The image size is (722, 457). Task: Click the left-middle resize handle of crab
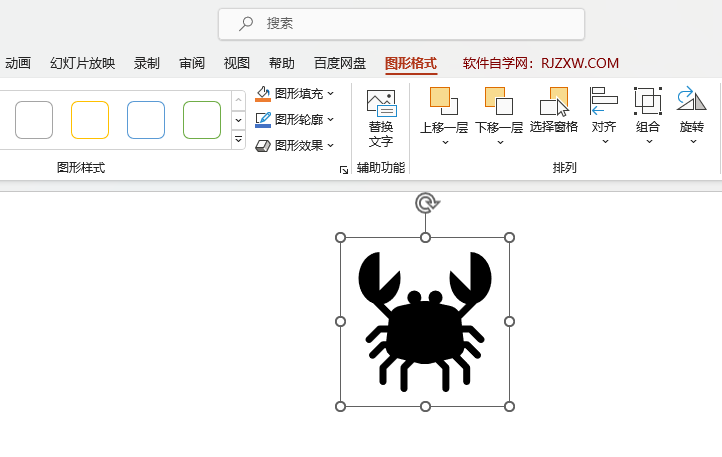tap(340, 322)
